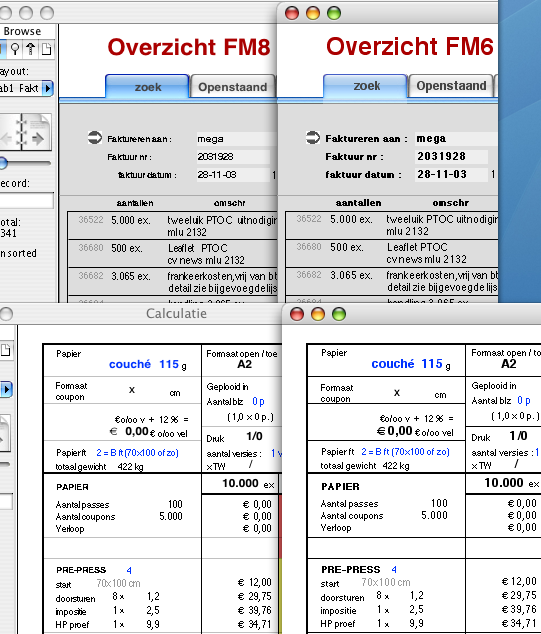Image resolution: width=541 pixels, height=634 pixels.
Task: Click record number field under 'record:'
Action: click(26, 201)
